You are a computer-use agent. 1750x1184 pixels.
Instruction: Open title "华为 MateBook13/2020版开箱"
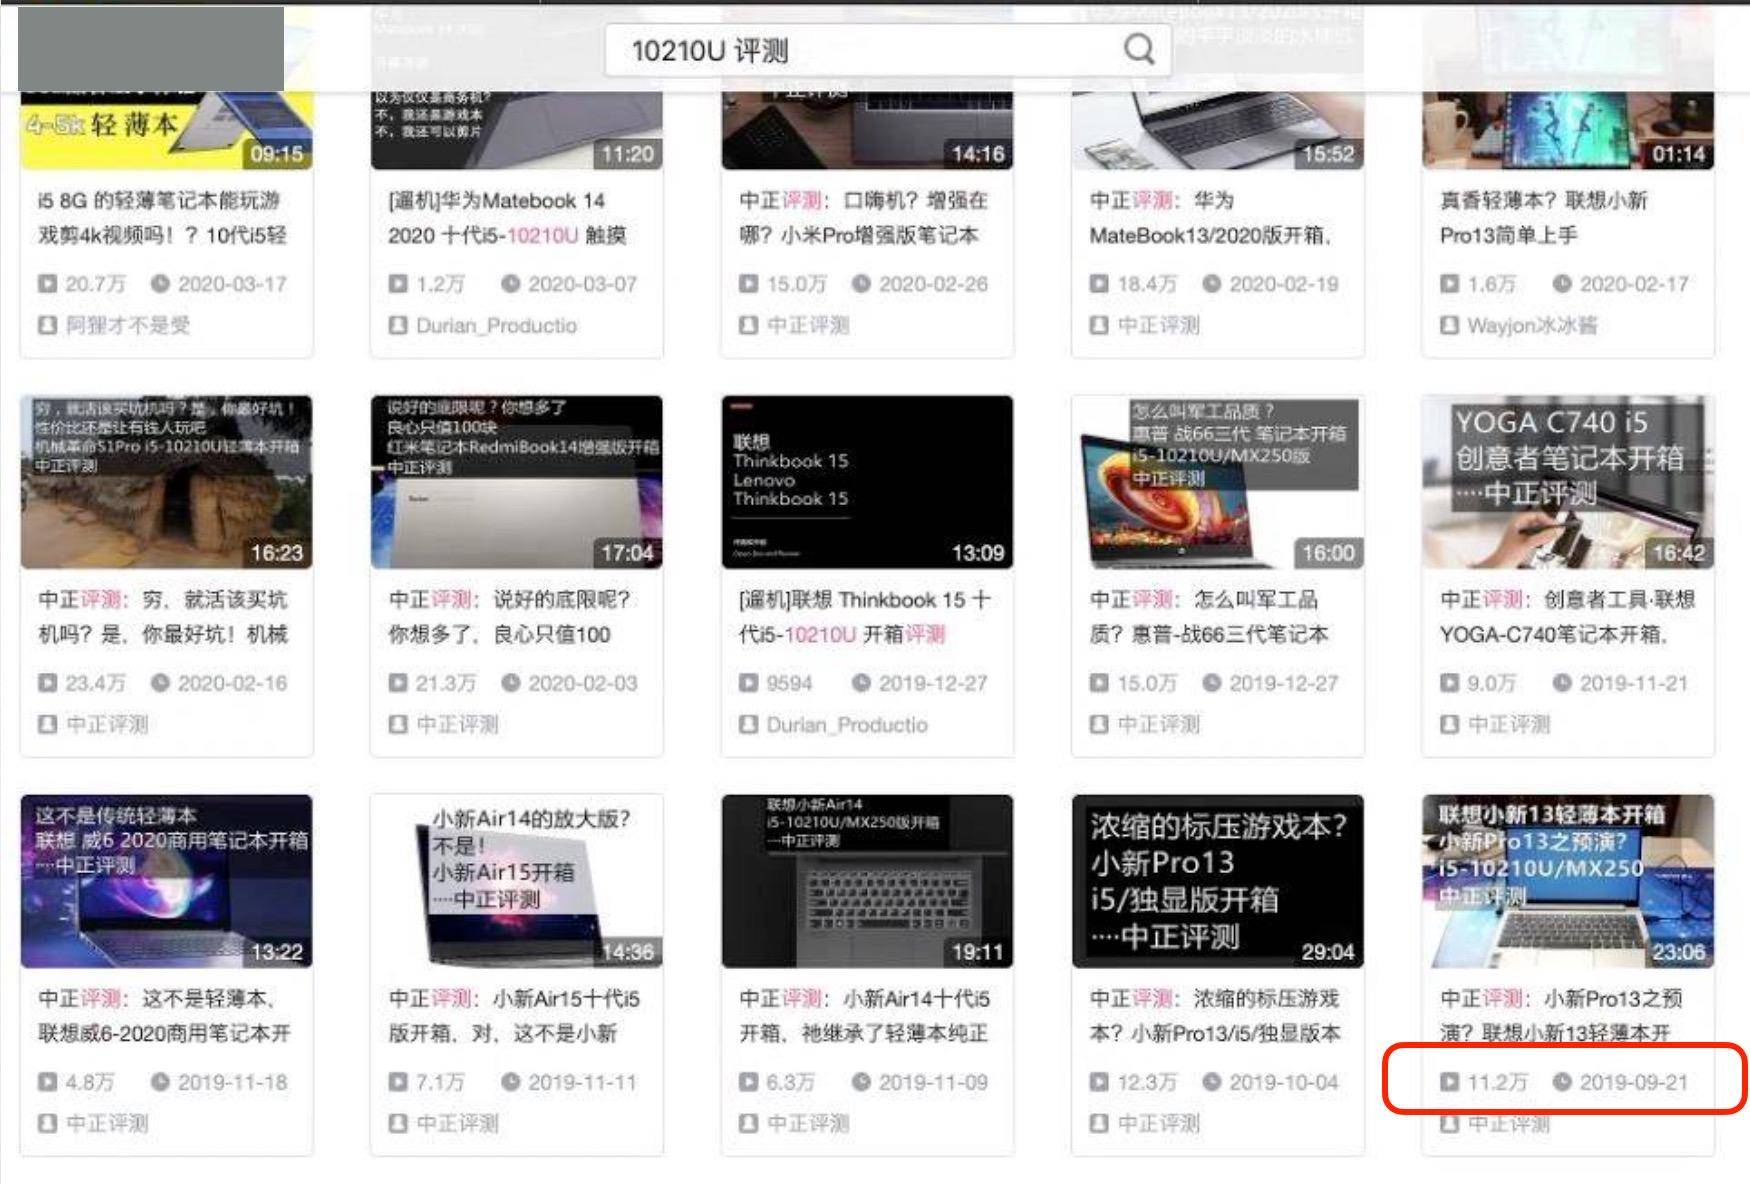pos(1211,218)
